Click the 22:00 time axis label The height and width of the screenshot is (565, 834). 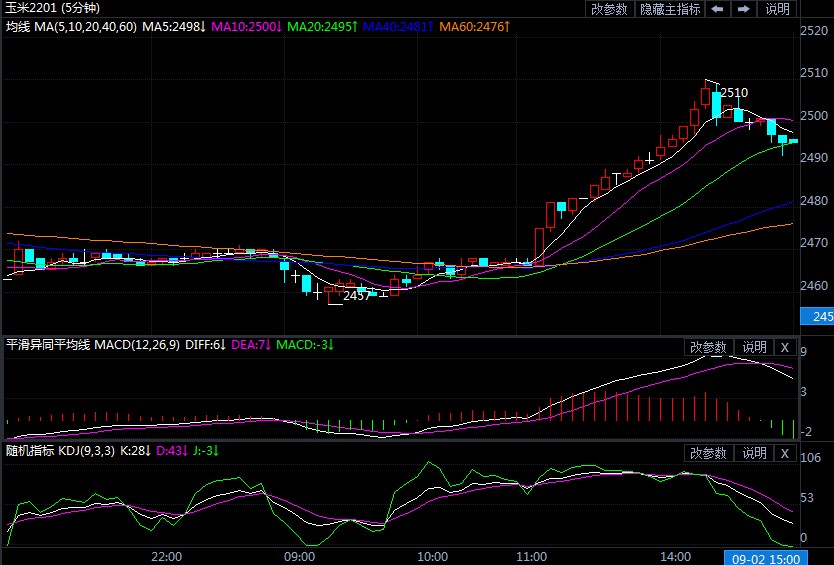[166, 557]
